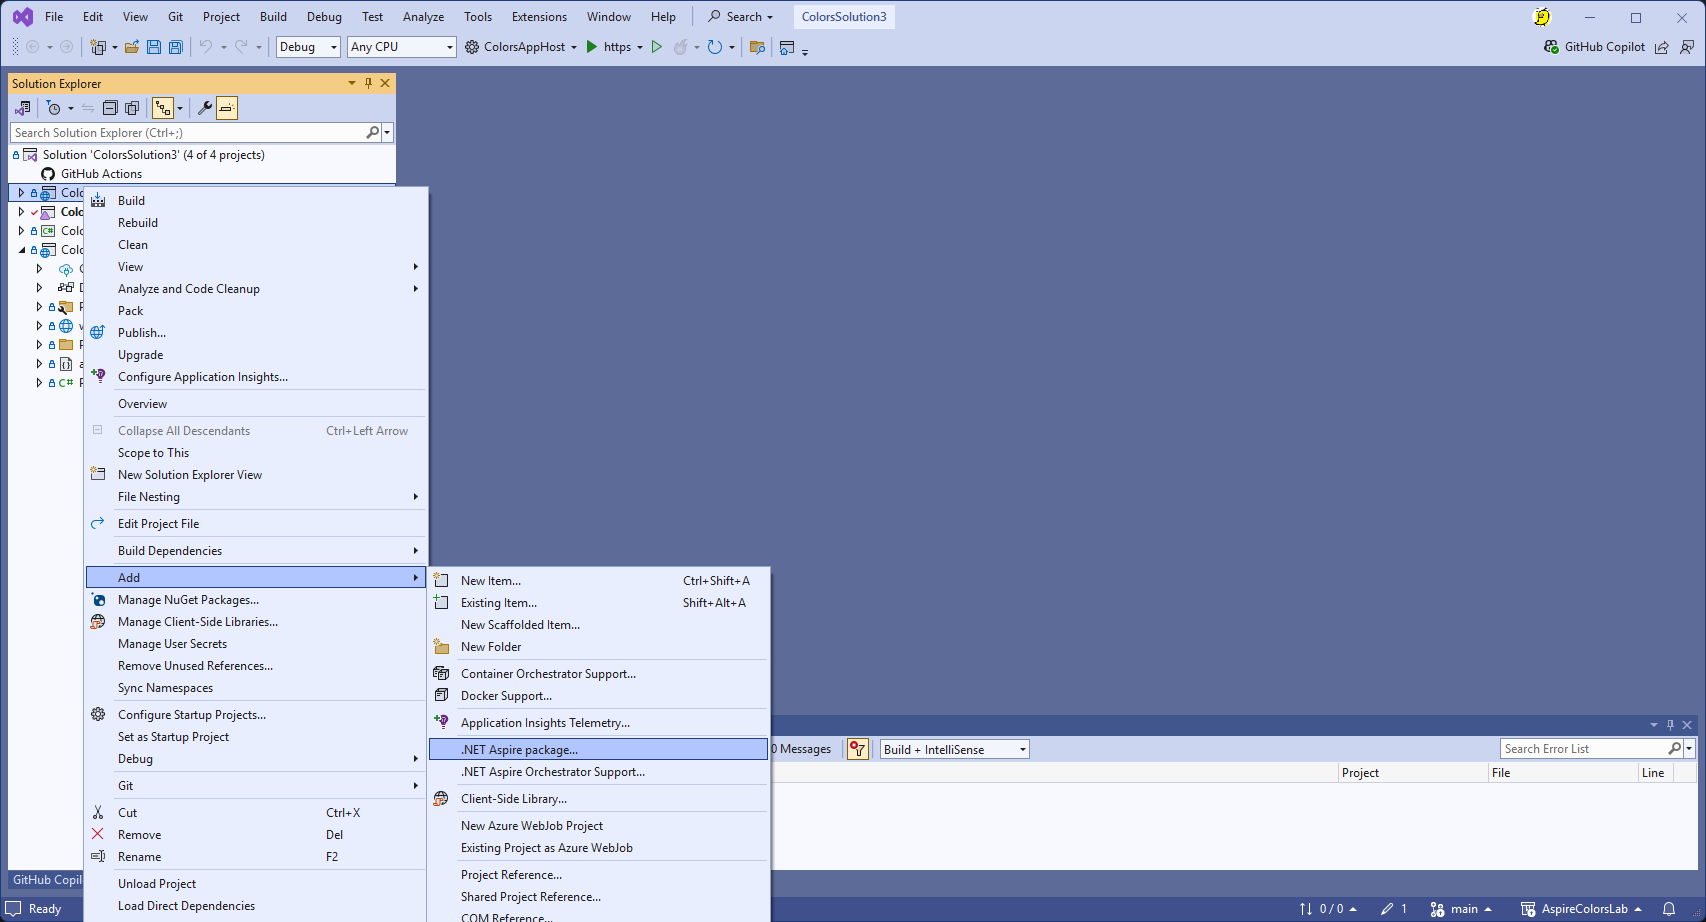This screenshot has width=1706, height=922.
Task: Open the Debug configuration dropdown
Action: 308,47
